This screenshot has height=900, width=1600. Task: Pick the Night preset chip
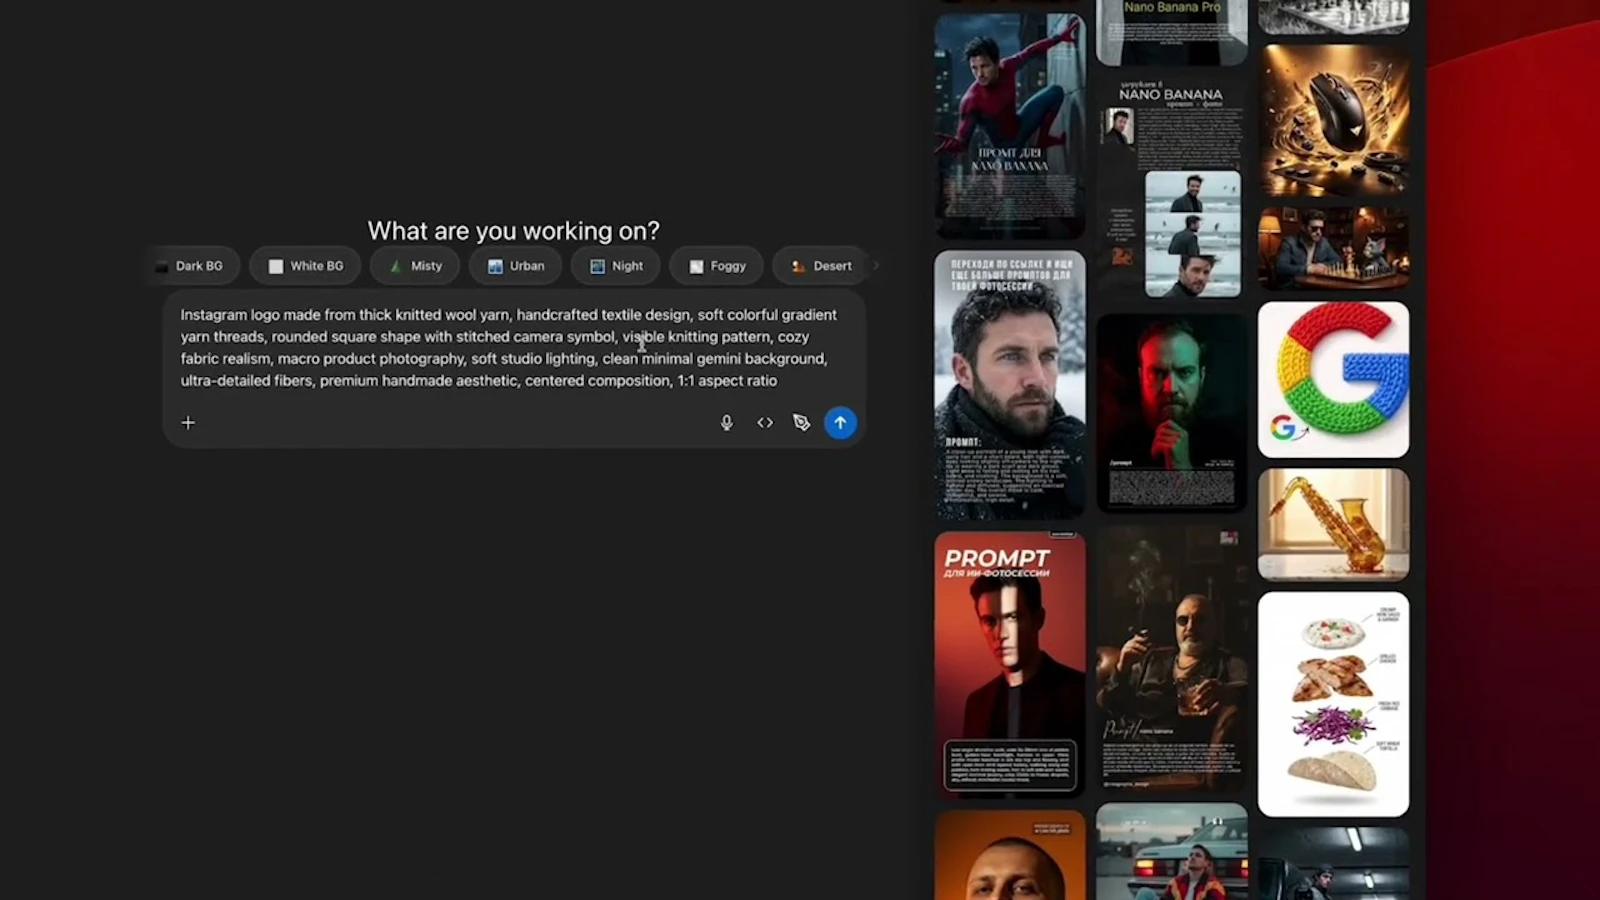tap(616, 266)
